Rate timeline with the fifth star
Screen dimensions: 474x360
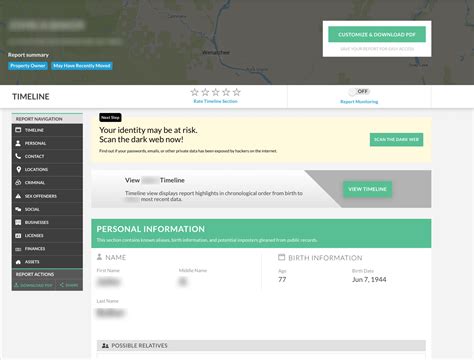click(237, 92)
